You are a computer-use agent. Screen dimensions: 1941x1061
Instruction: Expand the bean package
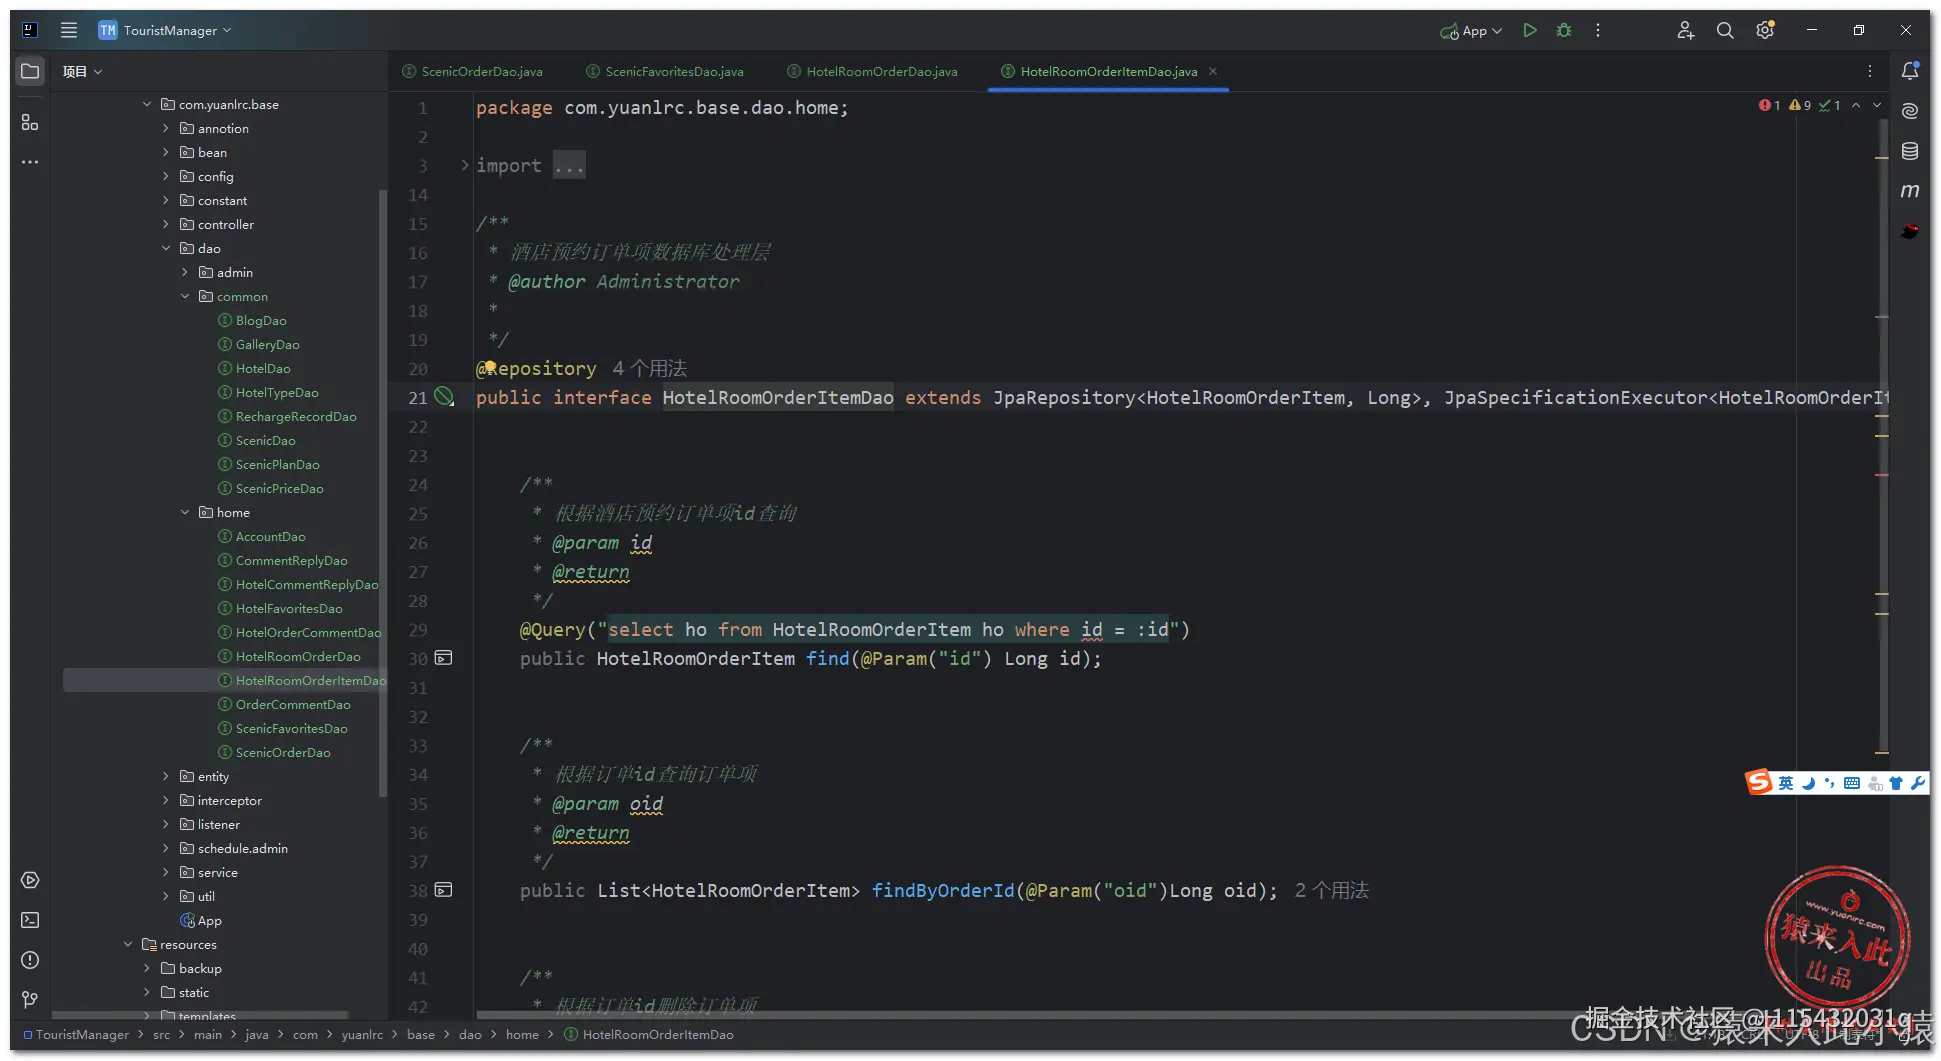[x=166, y=152]
